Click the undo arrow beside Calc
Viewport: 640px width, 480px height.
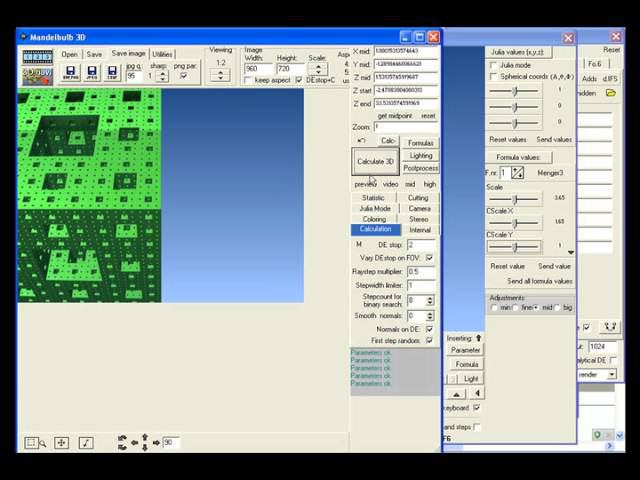click(361, 141)
